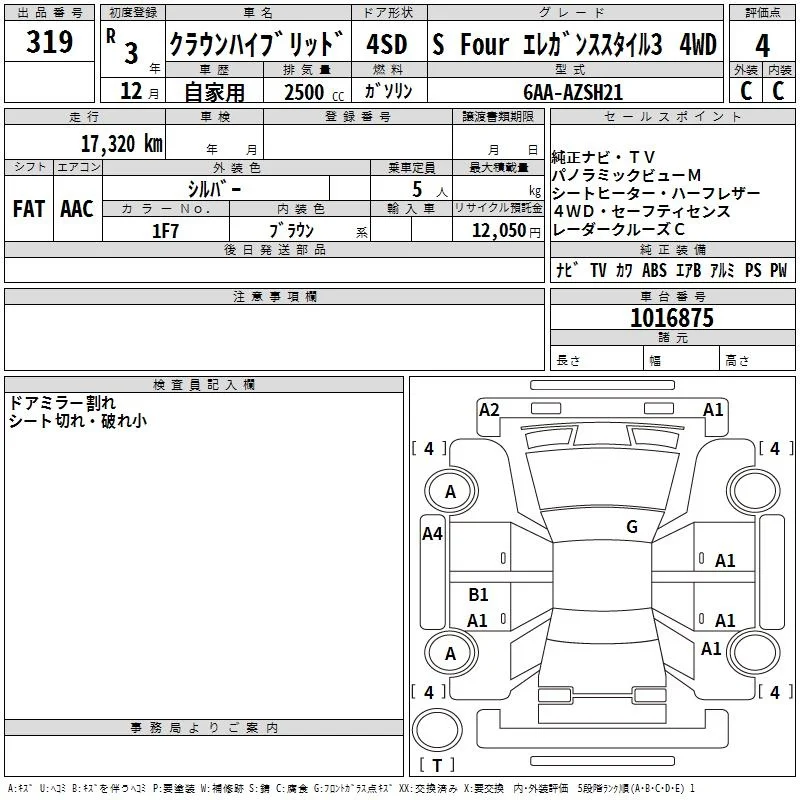
Task: Select seating capacity 5 人
Action: pyautogui.click(x=430, y=190)
